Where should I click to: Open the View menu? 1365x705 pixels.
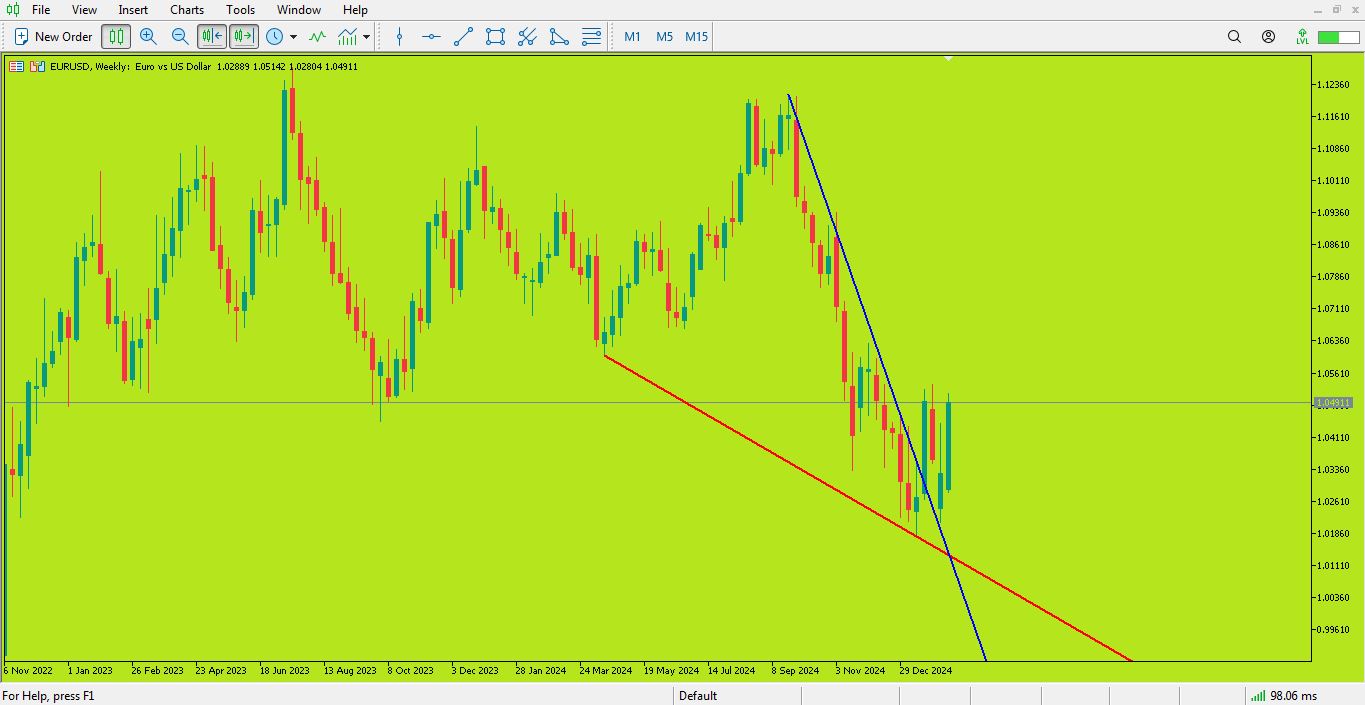[85, 10]
